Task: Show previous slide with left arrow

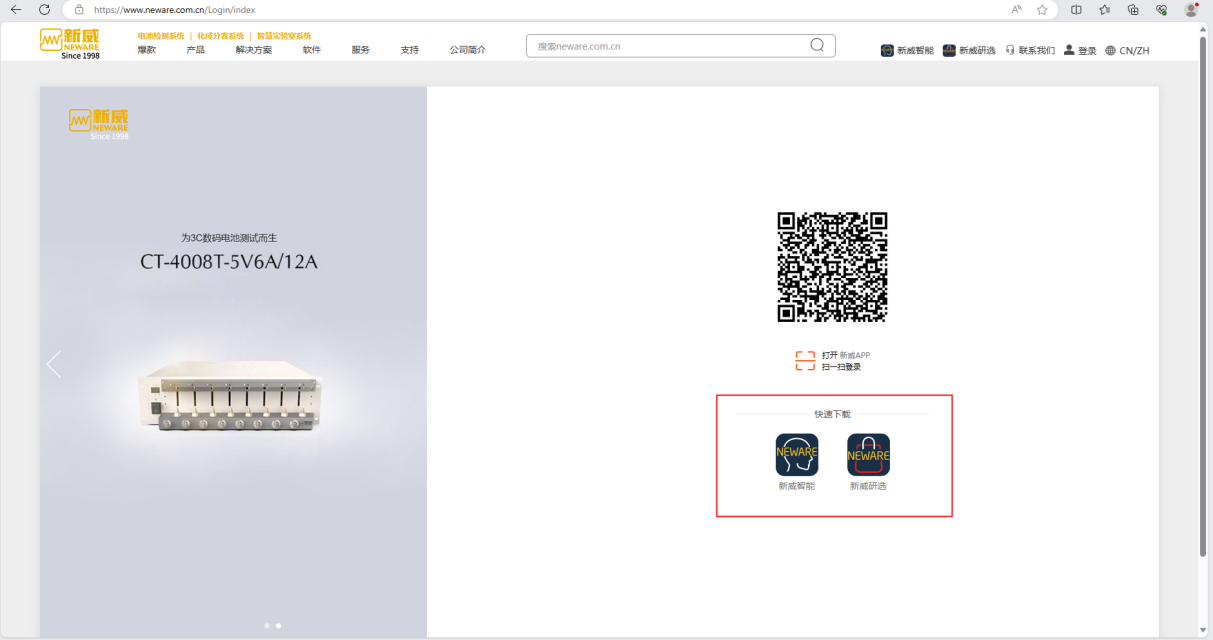Action: (x=54, y=364)
